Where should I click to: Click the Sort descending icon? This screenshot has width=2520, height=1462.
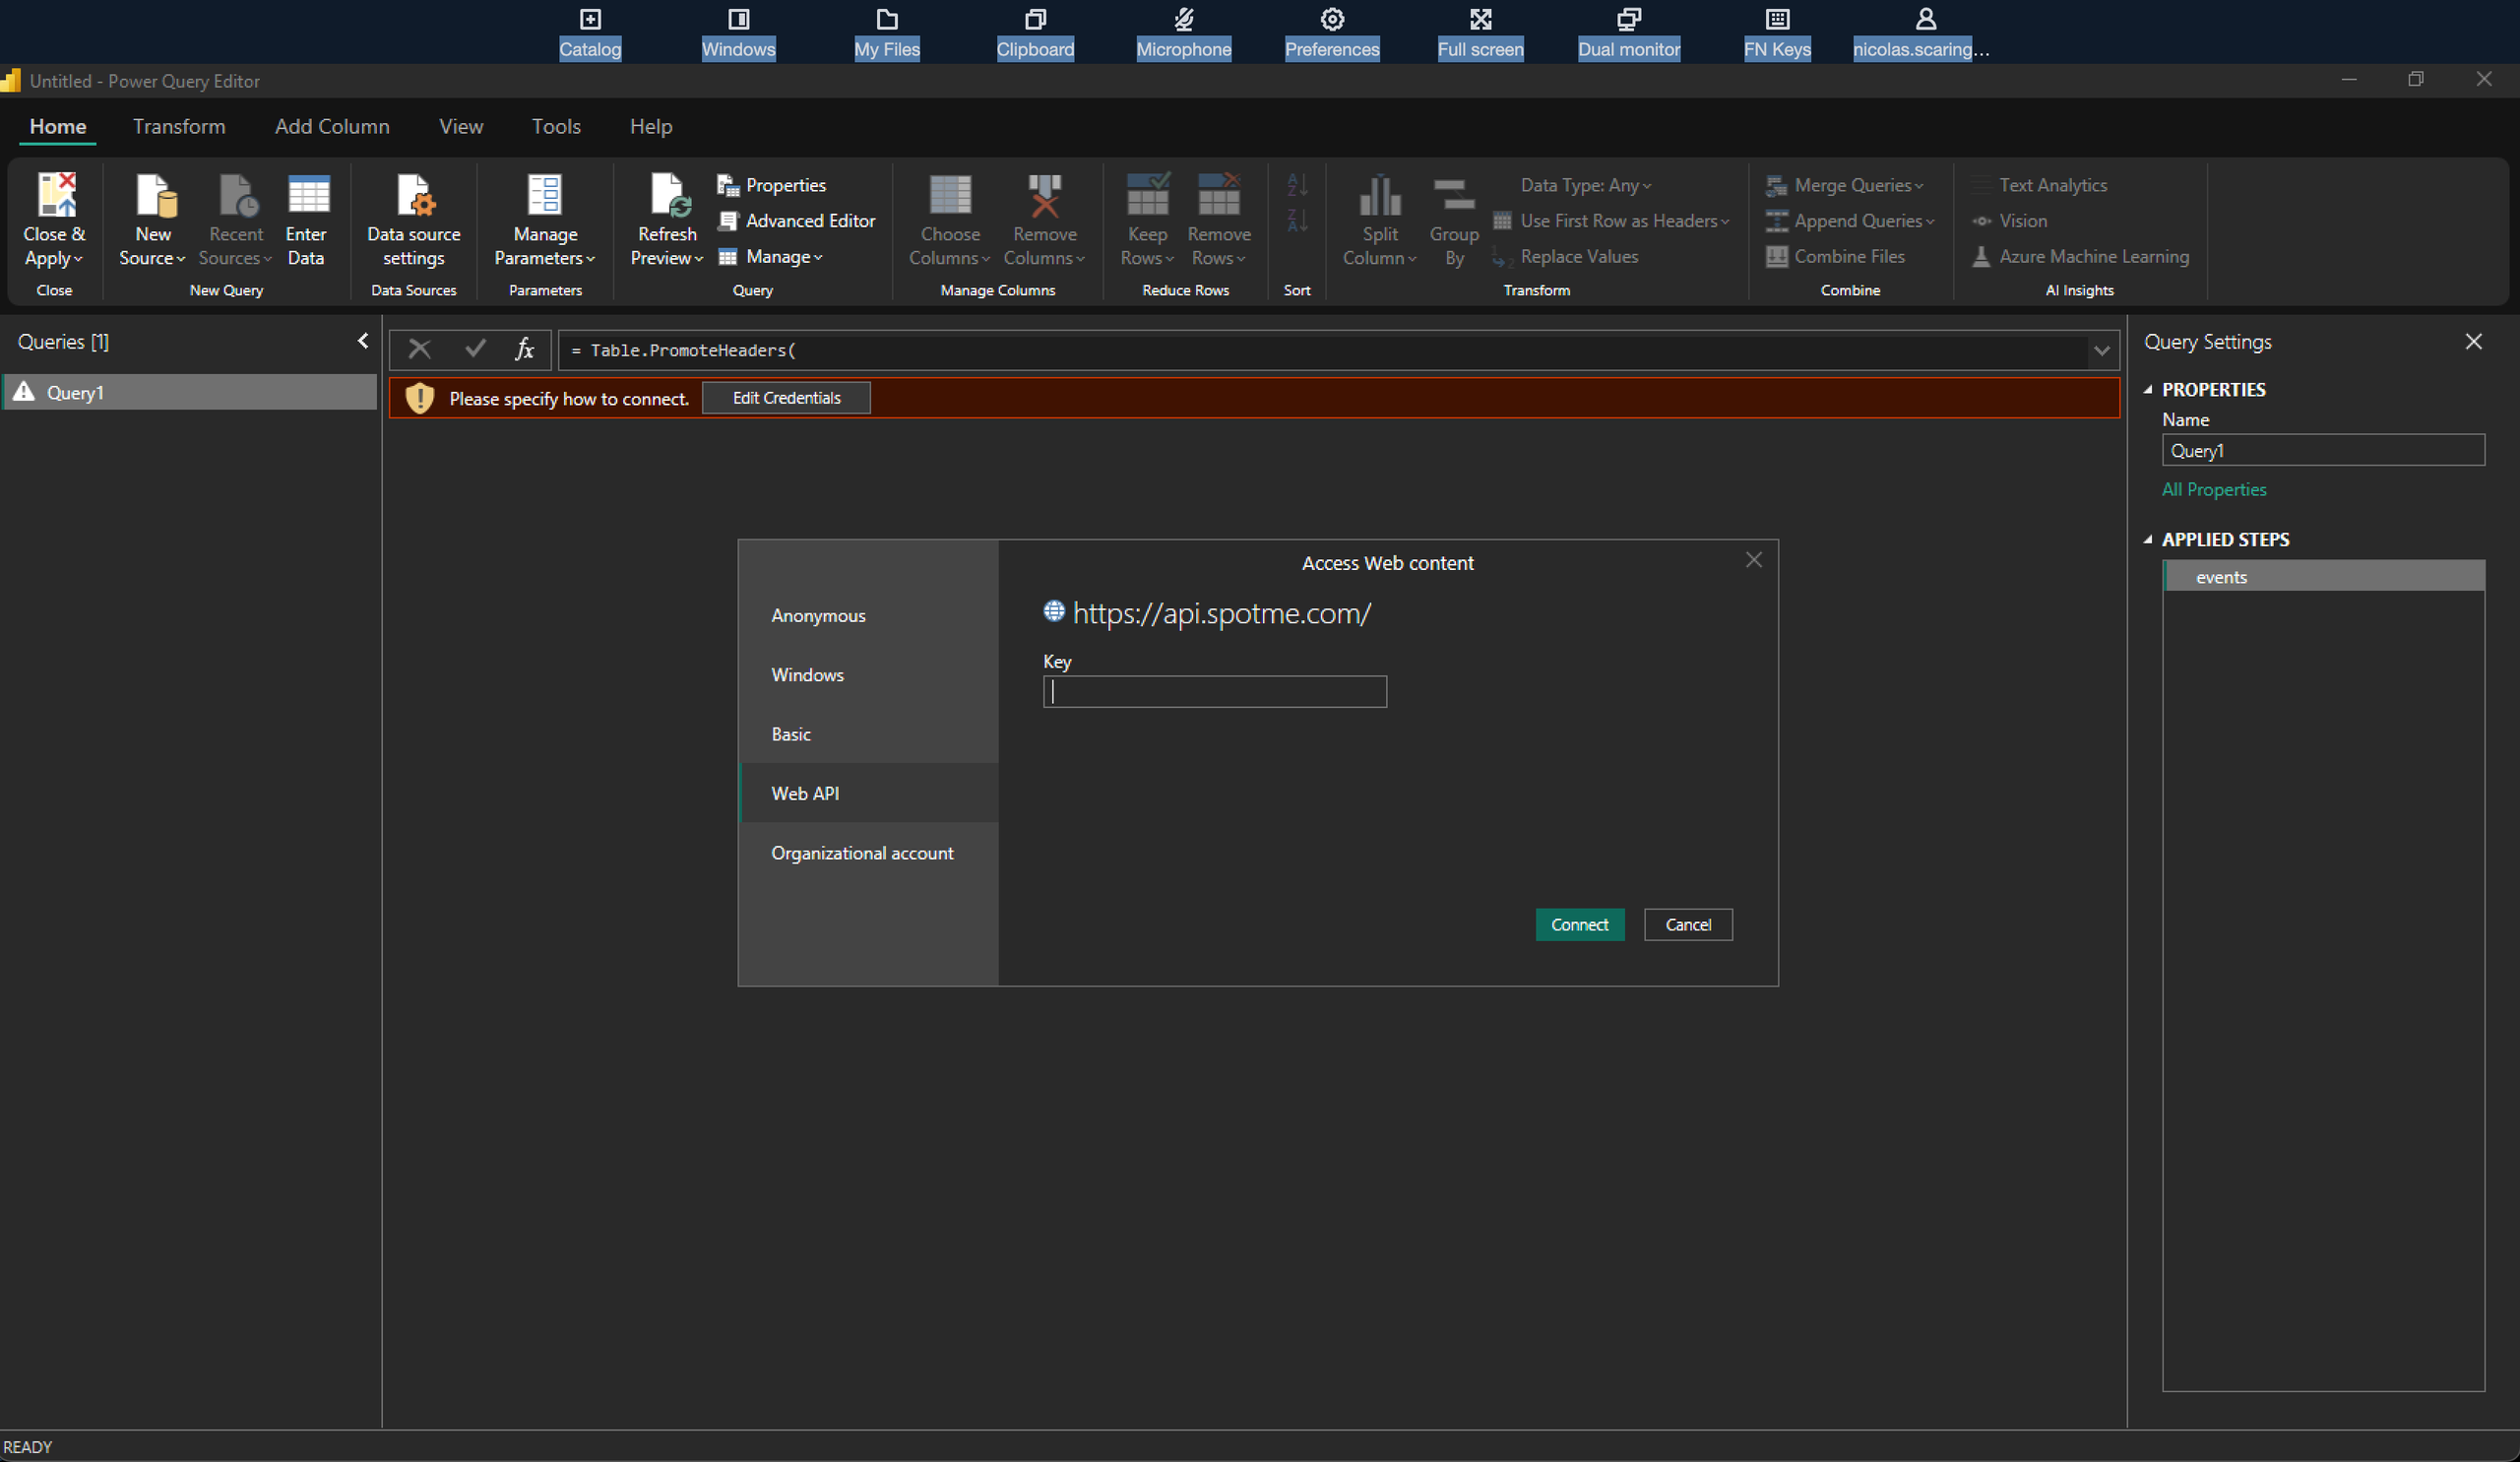pyautogui.click(x=1297, y=220)
